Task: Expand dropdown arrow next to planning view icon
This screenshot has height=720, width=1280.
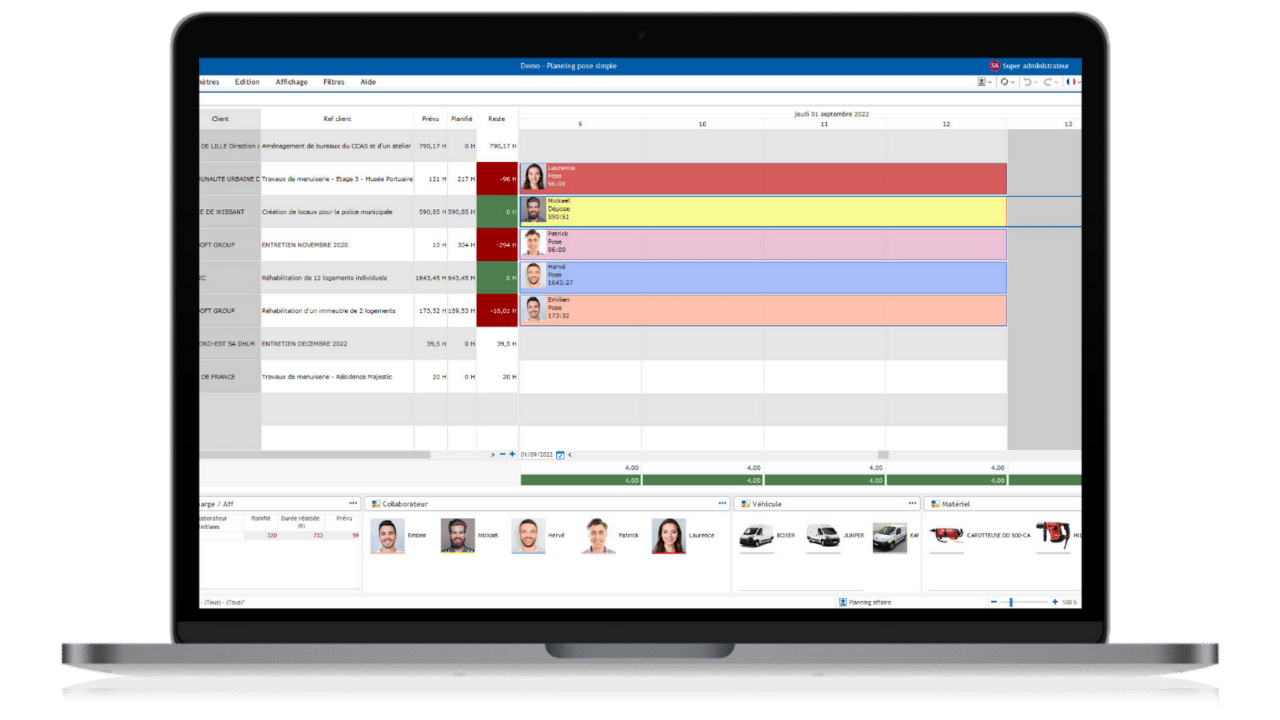Action: coord(990,82)
